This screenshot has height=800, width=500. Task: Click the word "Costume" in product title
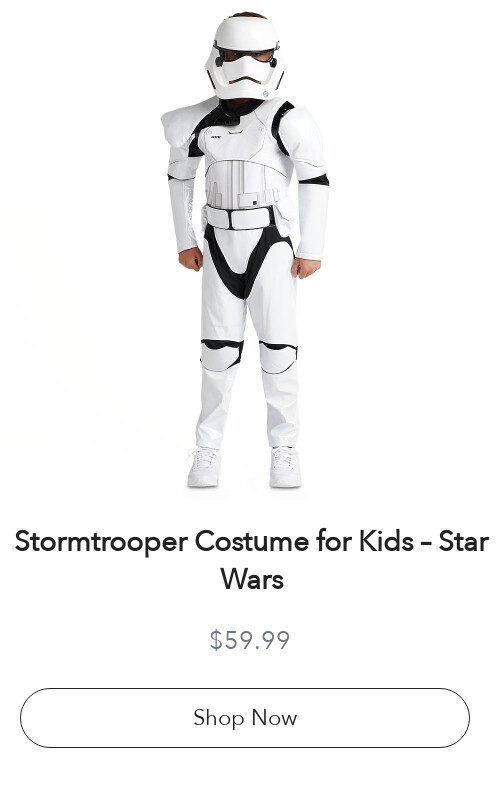[x=252, y=541]
